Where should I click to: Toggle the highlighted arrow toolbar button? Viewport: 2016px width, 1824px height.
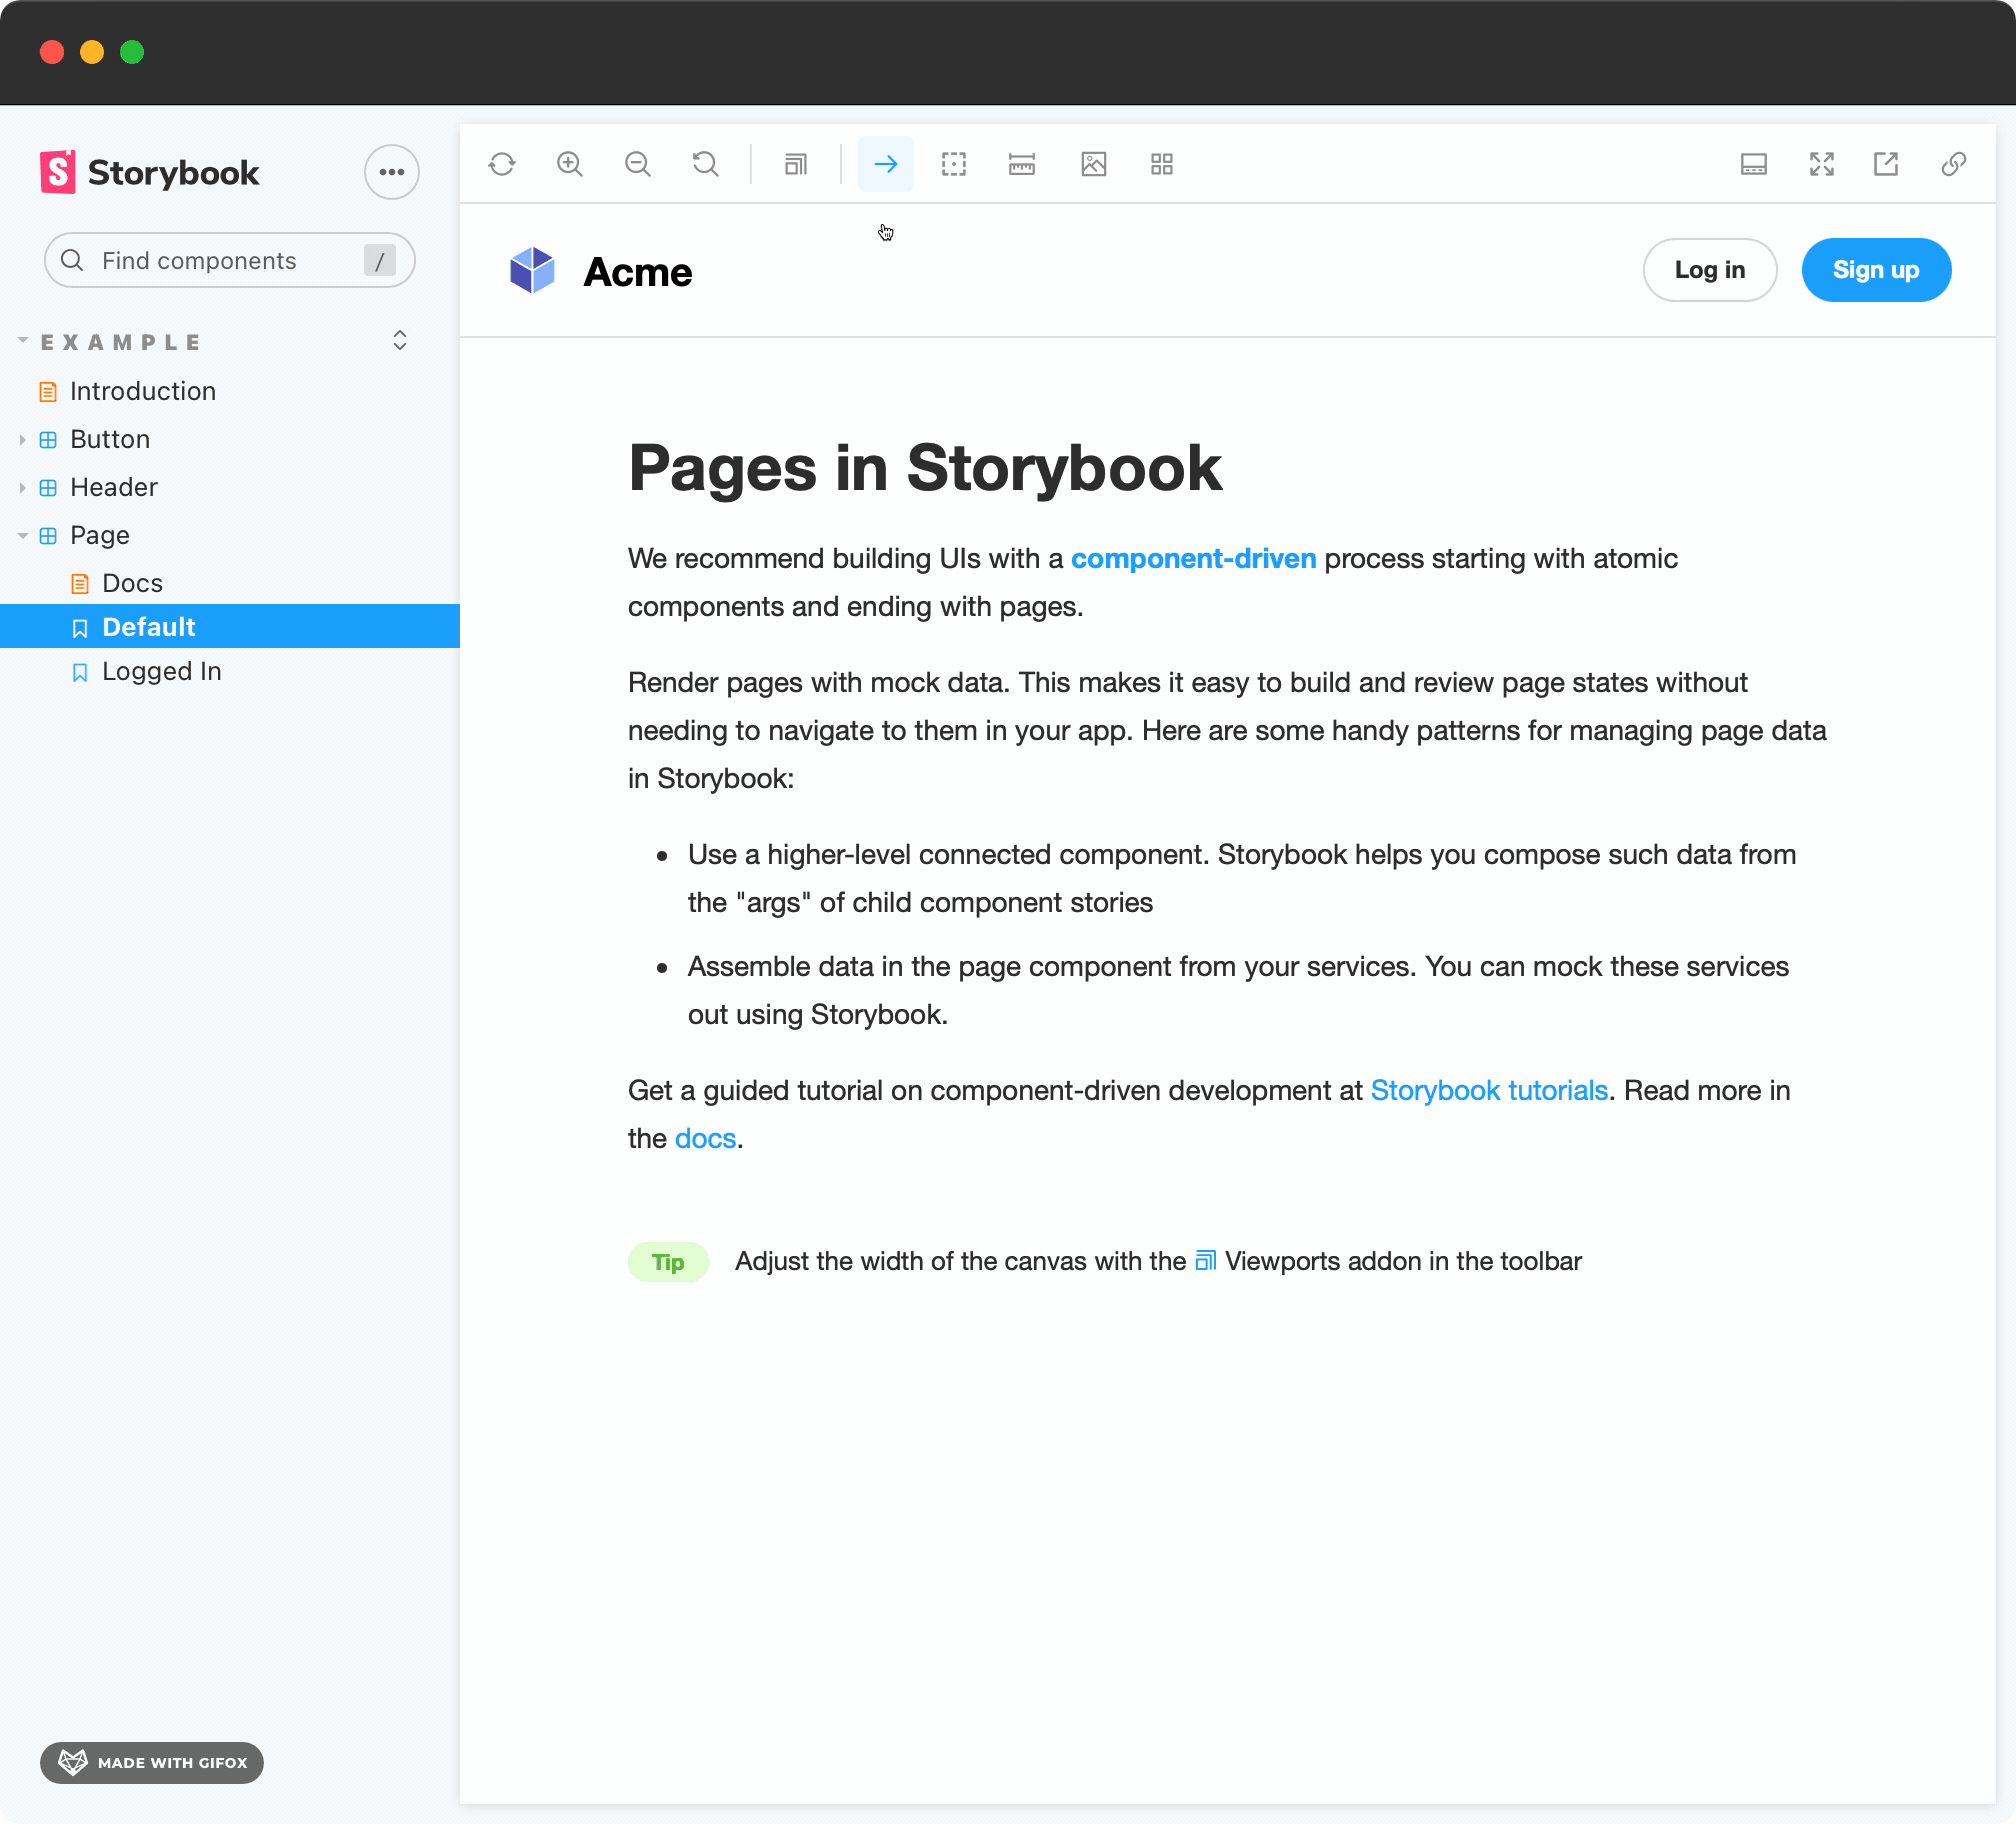(x=886, y=164)
